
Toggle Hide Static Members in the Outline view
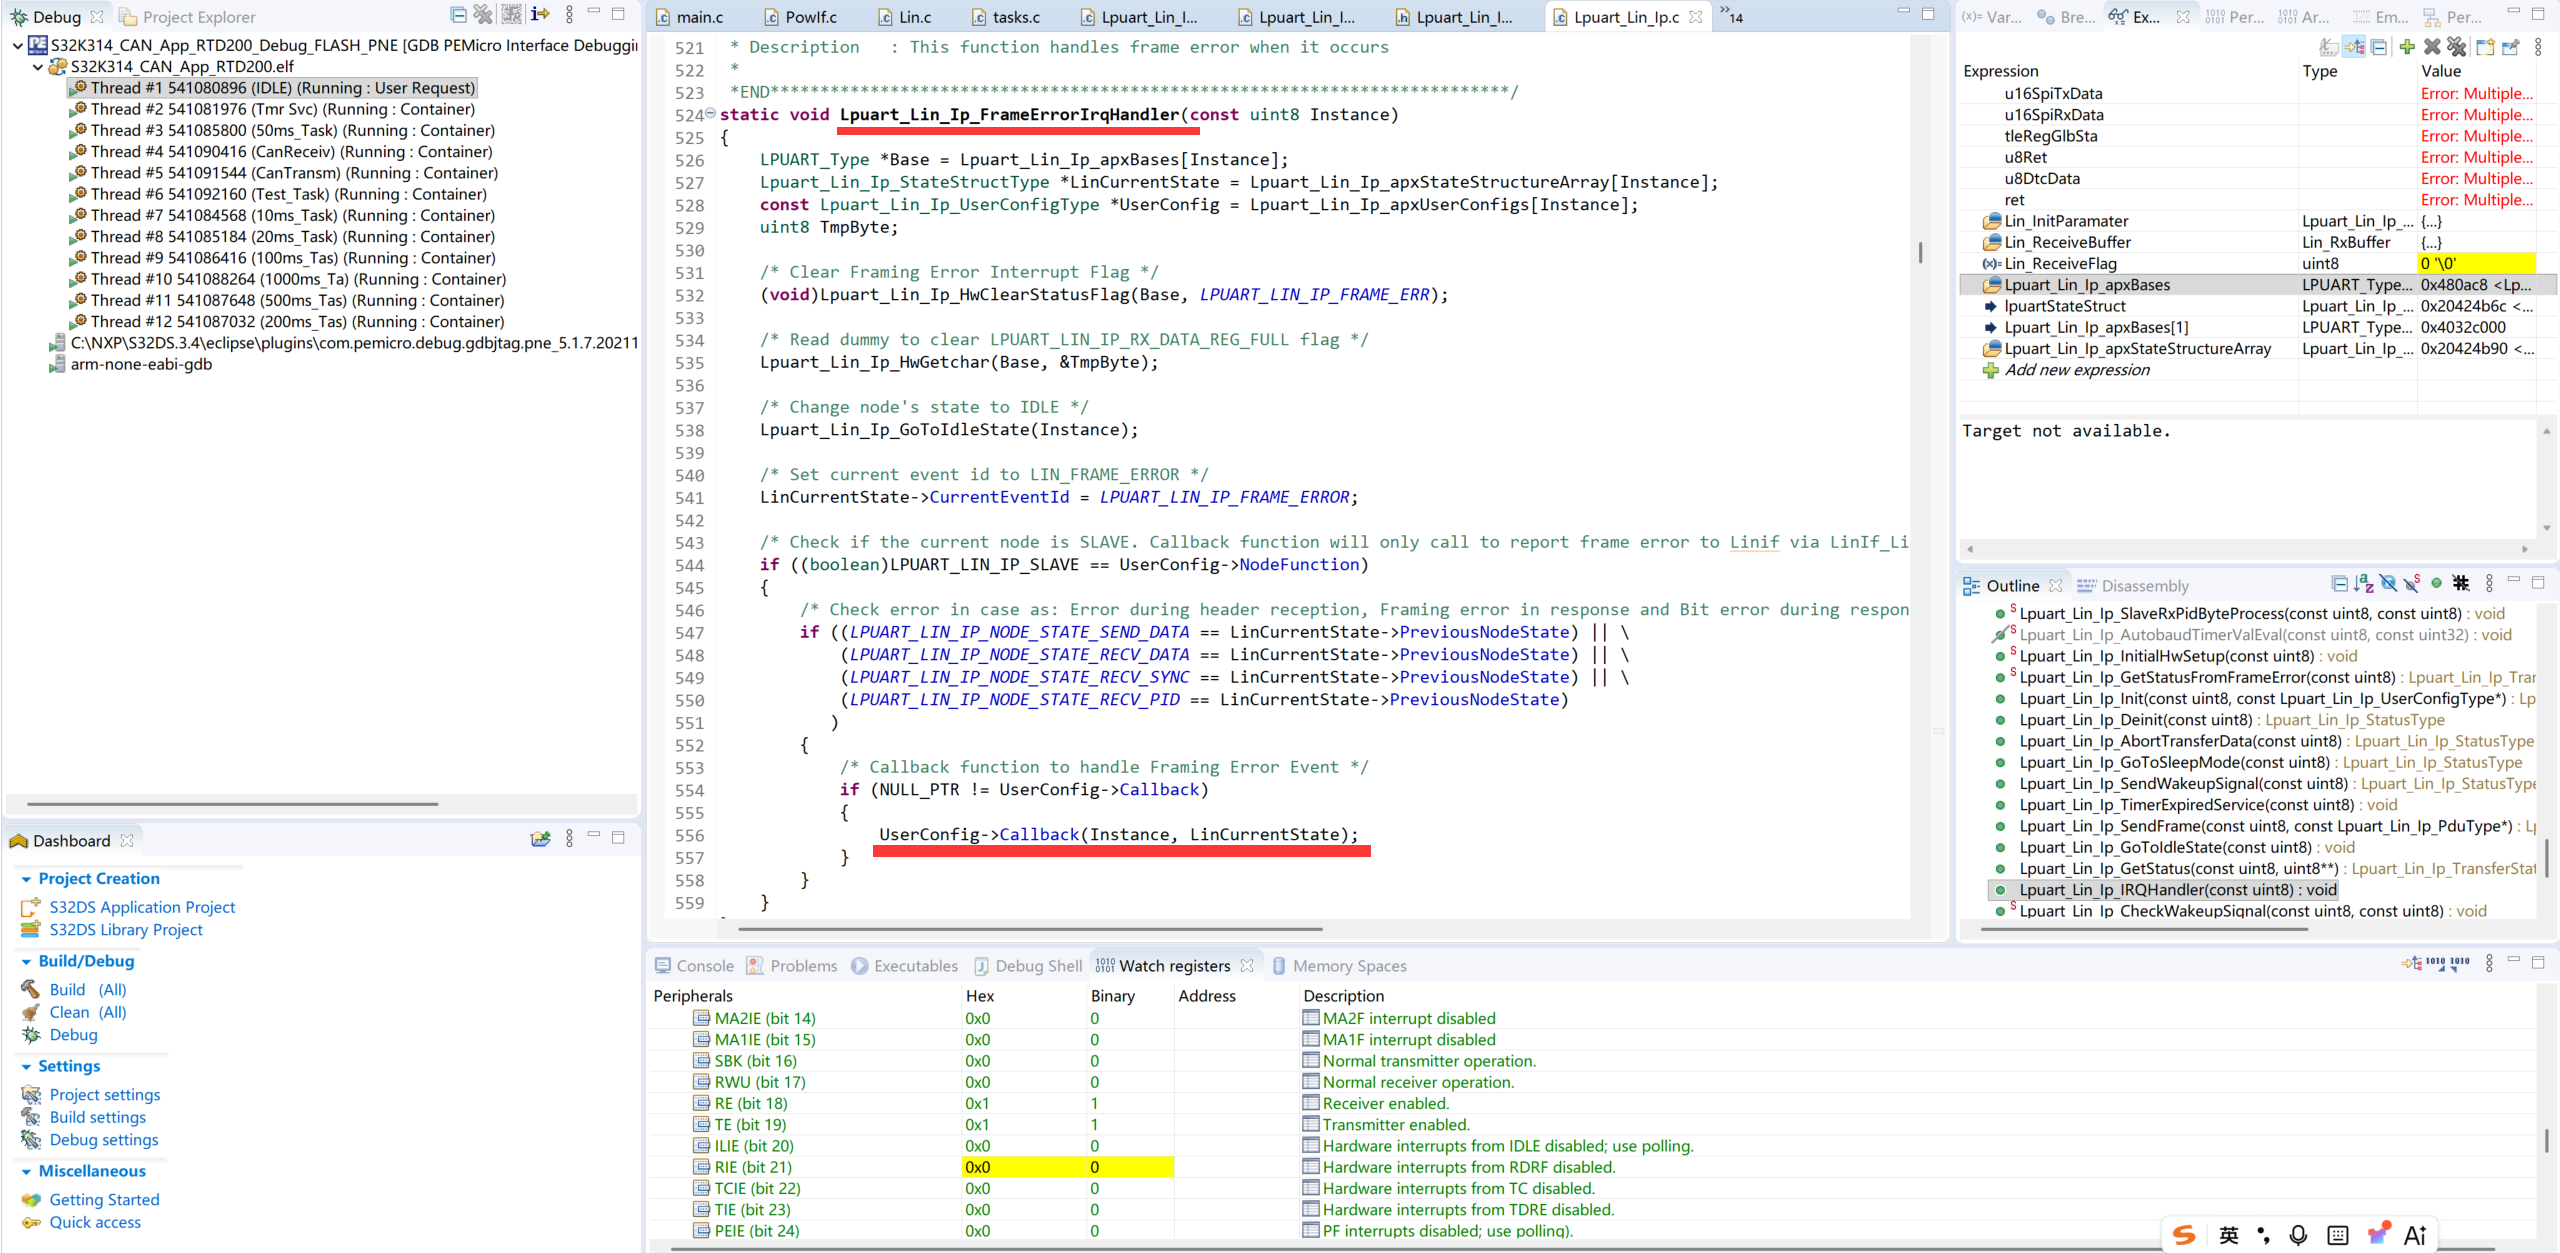(x=2412, y=584)
